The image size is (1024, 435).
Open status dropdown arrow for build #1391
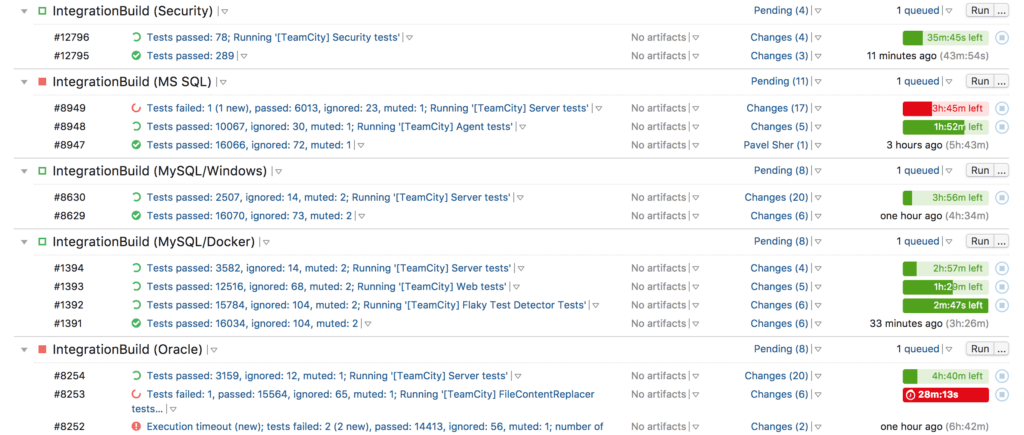click(x=368, y=324)
